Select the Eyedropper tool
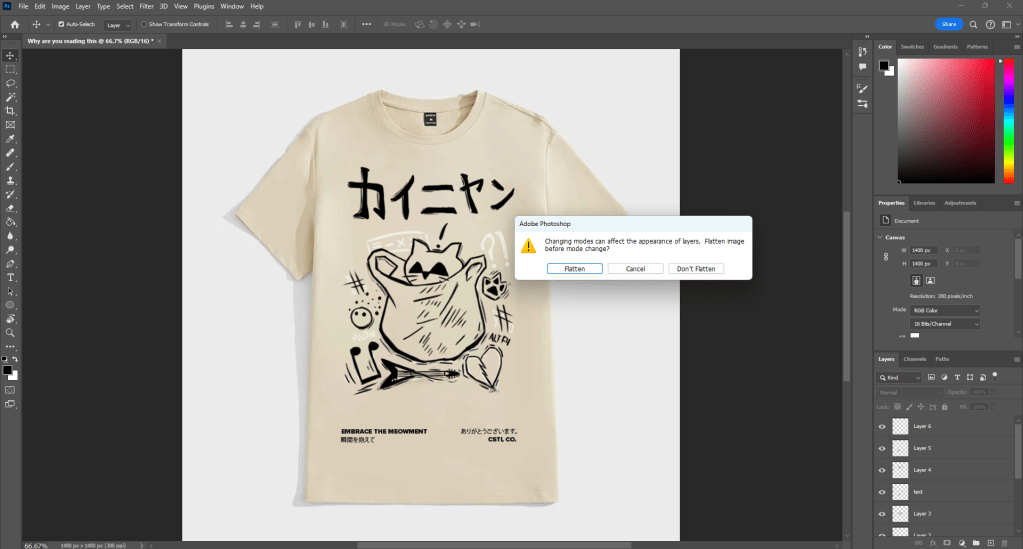The height and width of the screenshot is (549, 1023). click(x=10, y=139)
